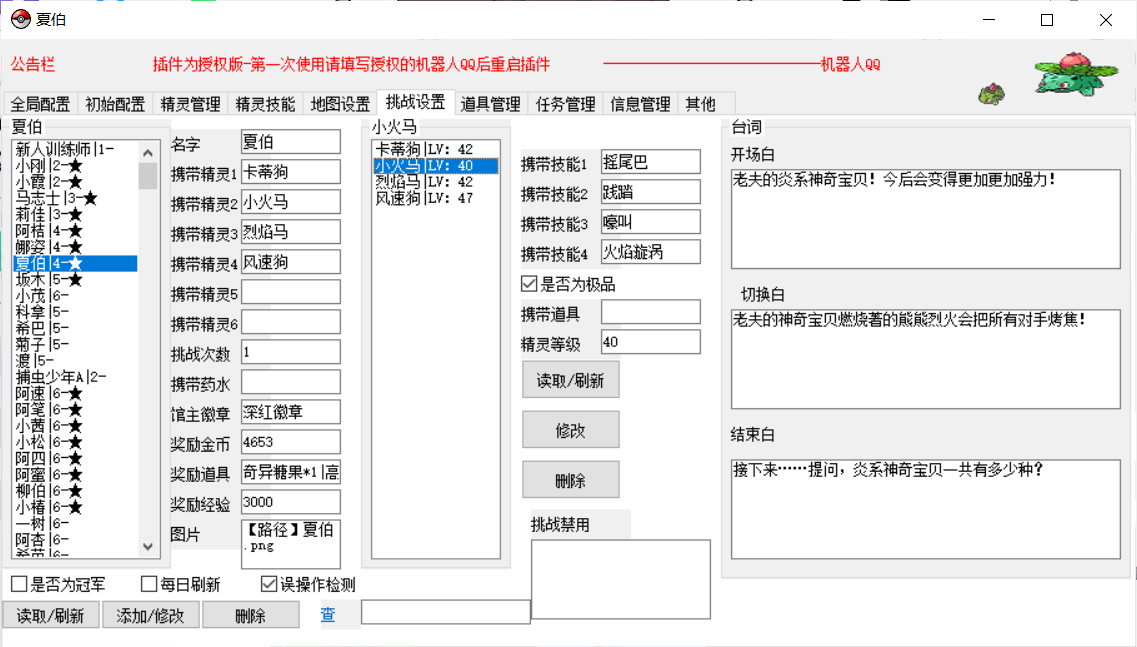1137x647 pixels.
Task: Open the 地图设置 tab
Action: coord(340,104)
